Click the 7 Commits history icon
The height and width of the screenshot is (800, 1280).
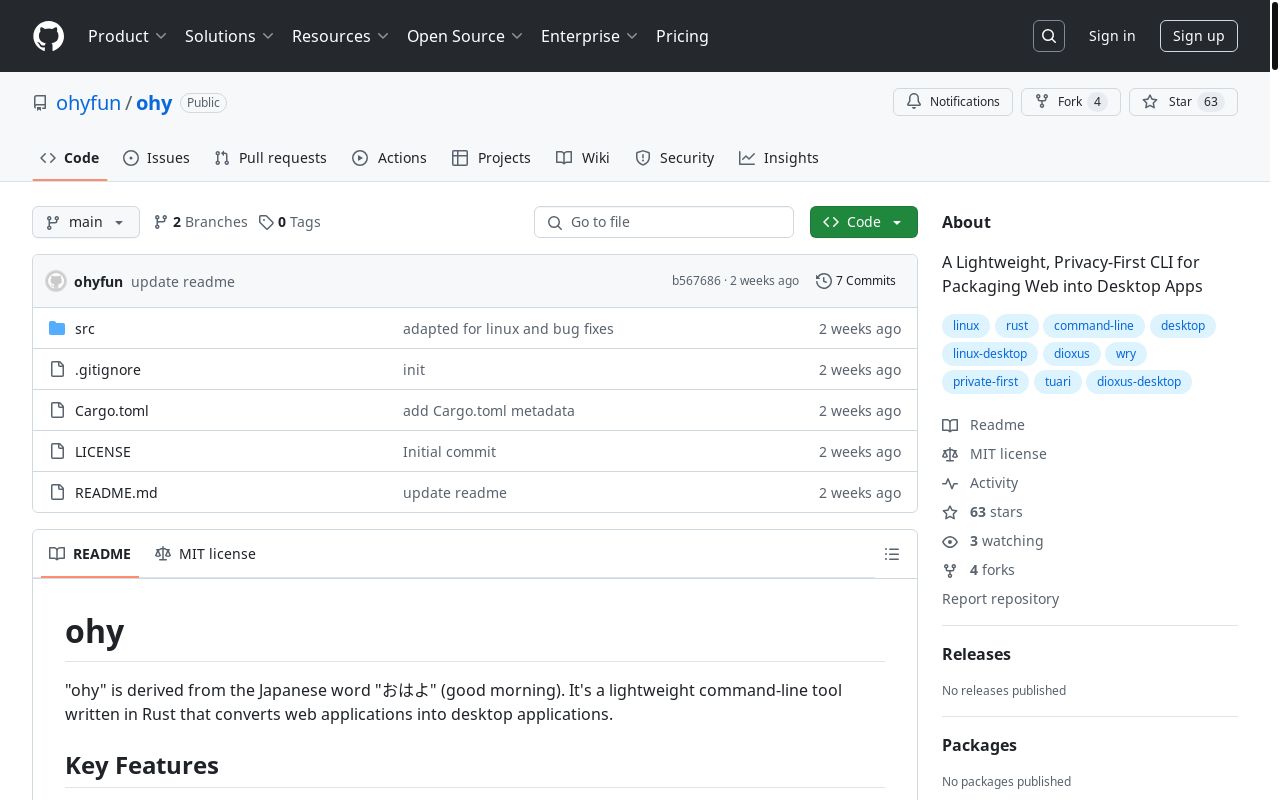824,281
